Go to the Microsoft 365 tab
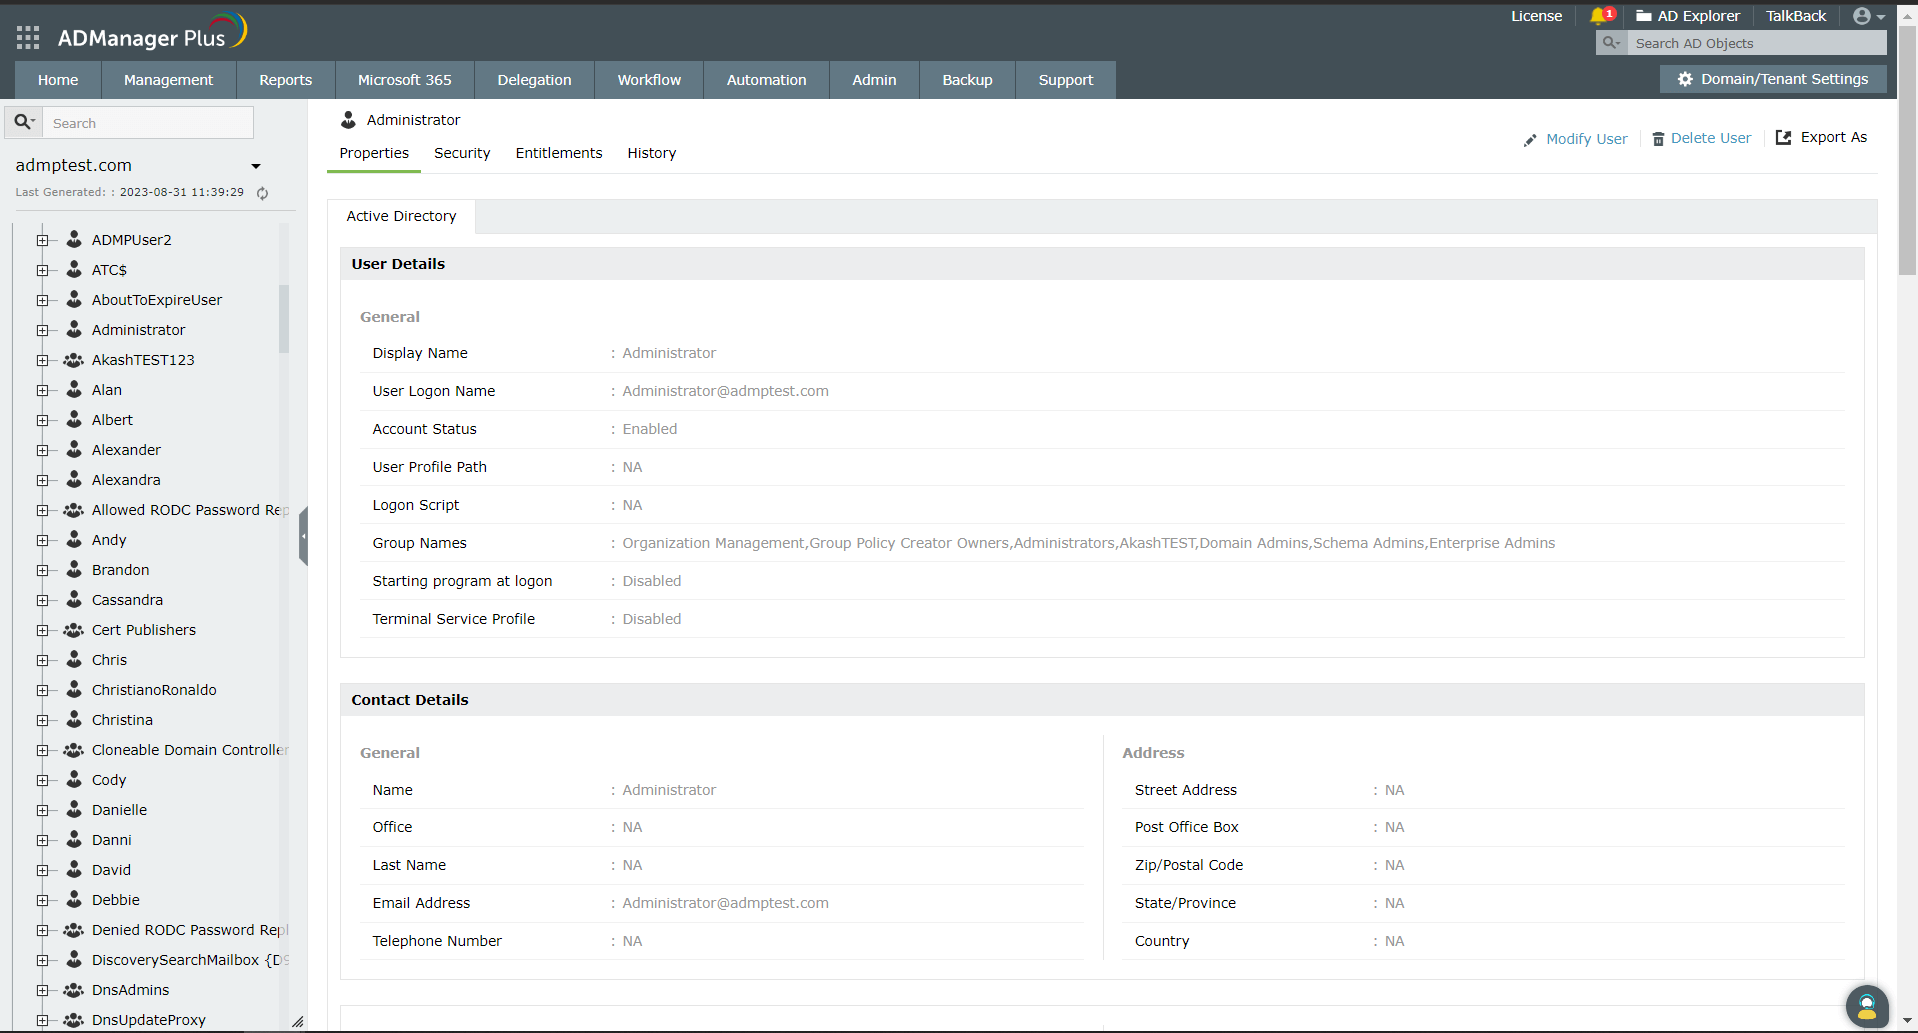The image size is (1918, 1033). pos(405,80)
